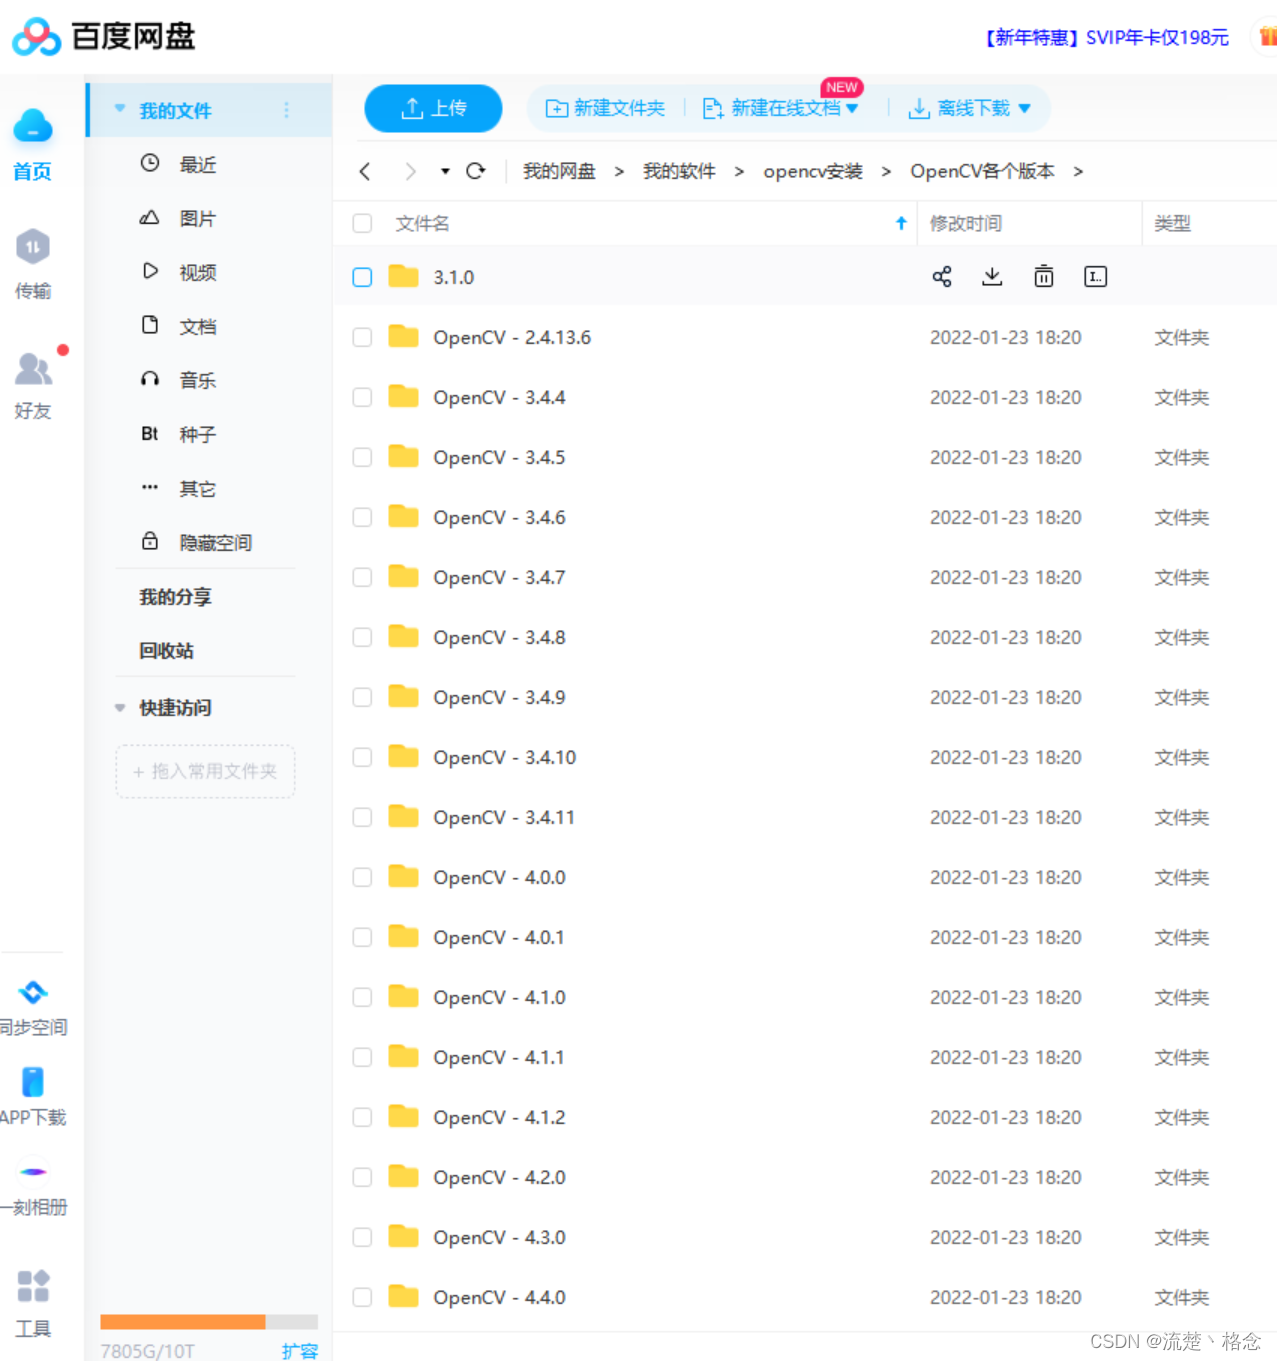This screenshot has height=1361, width=1277.
Task: Open 回收站 recycle bin
Action: click(166, 651)
